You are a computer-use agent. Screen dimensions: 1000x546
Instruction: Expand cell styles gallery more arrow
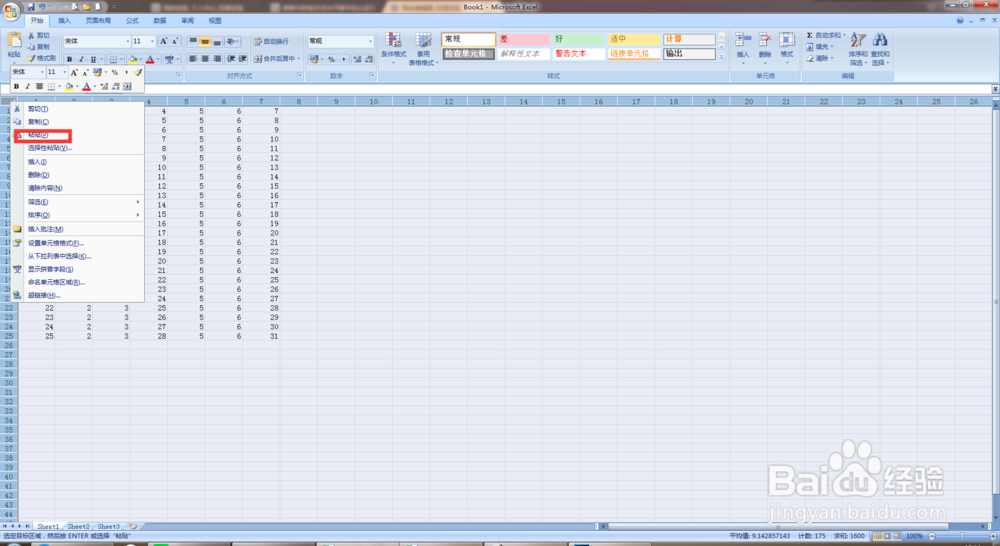click(x=722, y=57)
